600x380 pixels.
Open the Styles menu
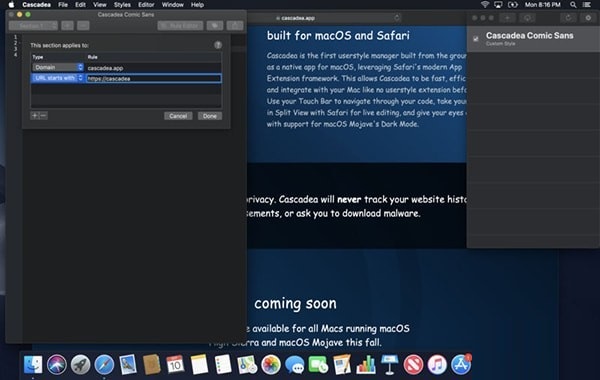(122, 5)
